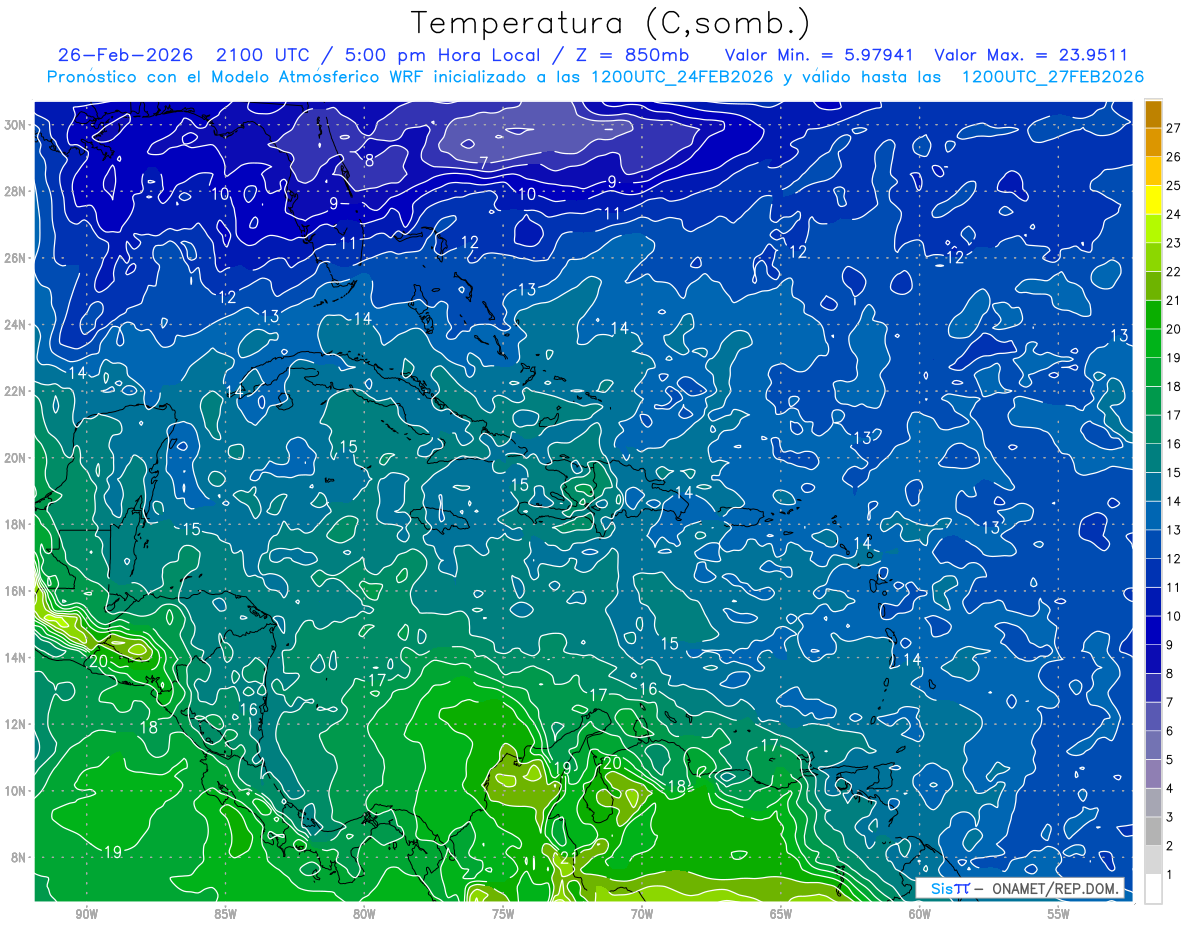Click the "27" value on color scale
The image size is (1200, 927).
(1173, 127)
